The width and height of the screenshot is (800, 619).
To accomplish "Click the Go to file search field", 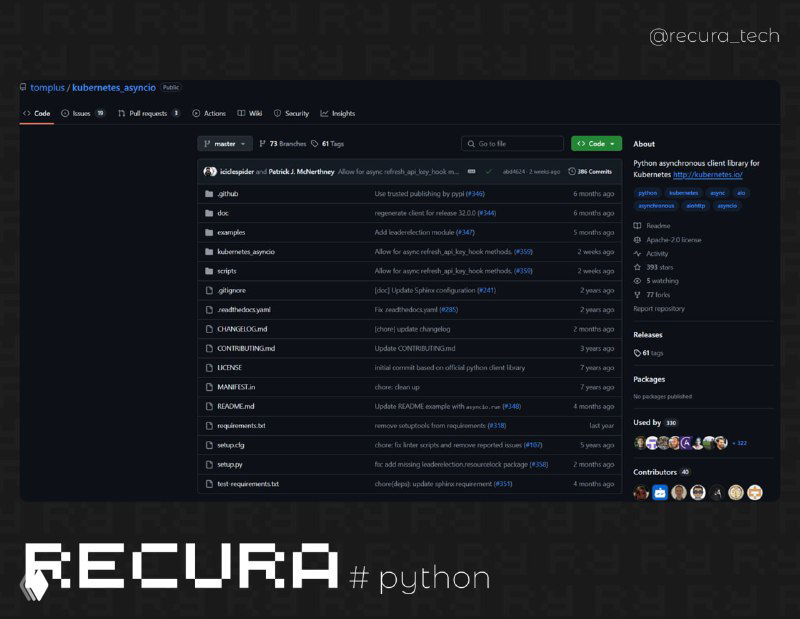I will pyautogui.click(x=512, y=143).
